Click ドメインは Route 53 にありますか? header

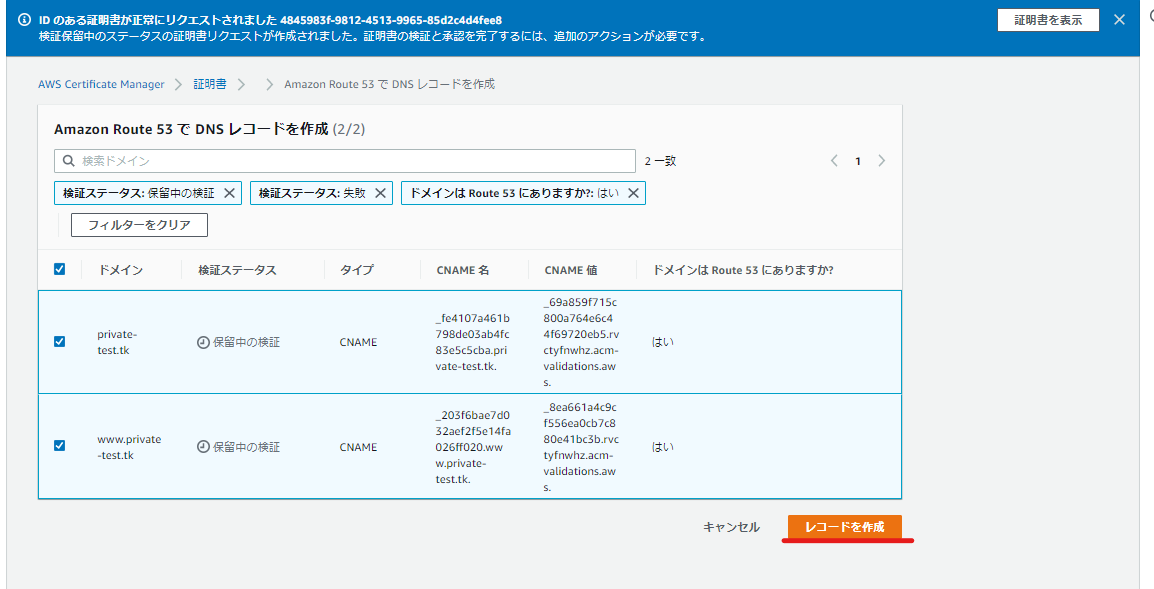click(743, 270)
